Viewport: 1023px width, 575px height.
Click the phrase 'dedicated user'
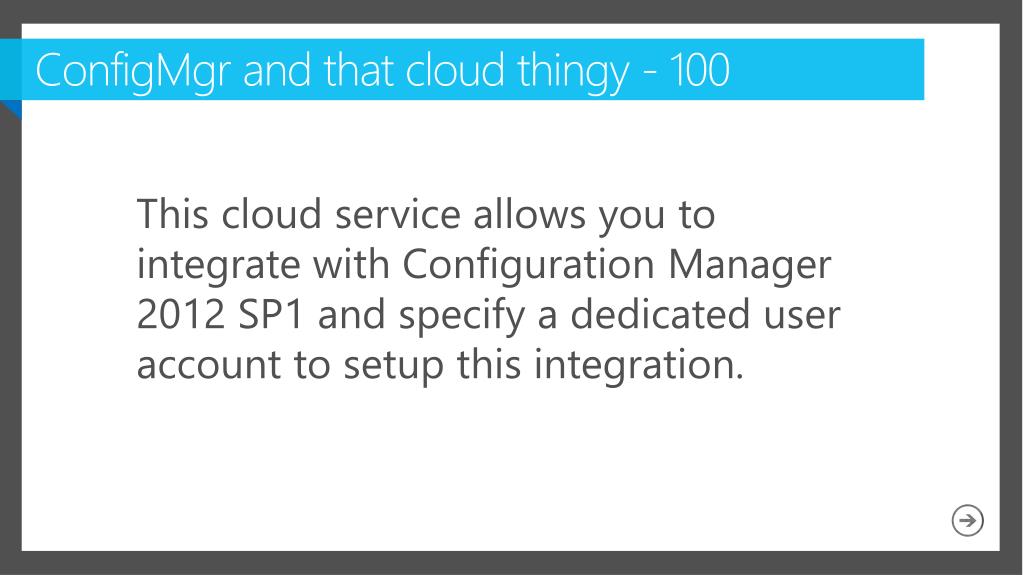pyautogui.click(x=705, y=314)
